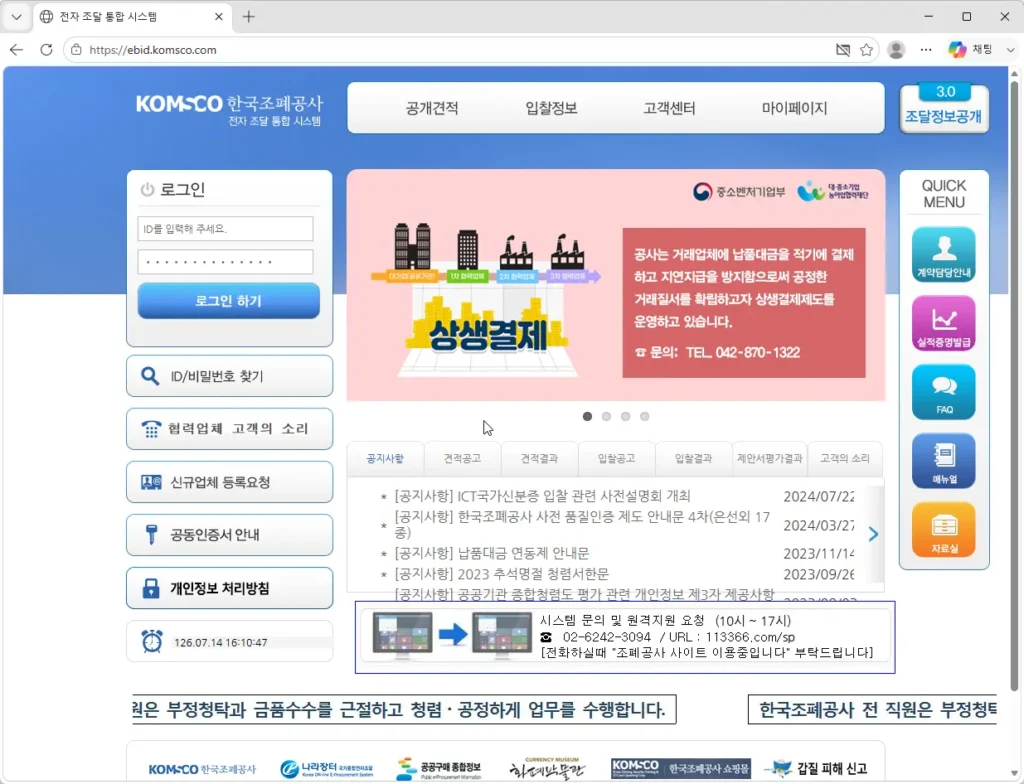Click the site information lock icon
This screenshot has width=1024, height=784.
pyautogui.click(x=76, y=50)
